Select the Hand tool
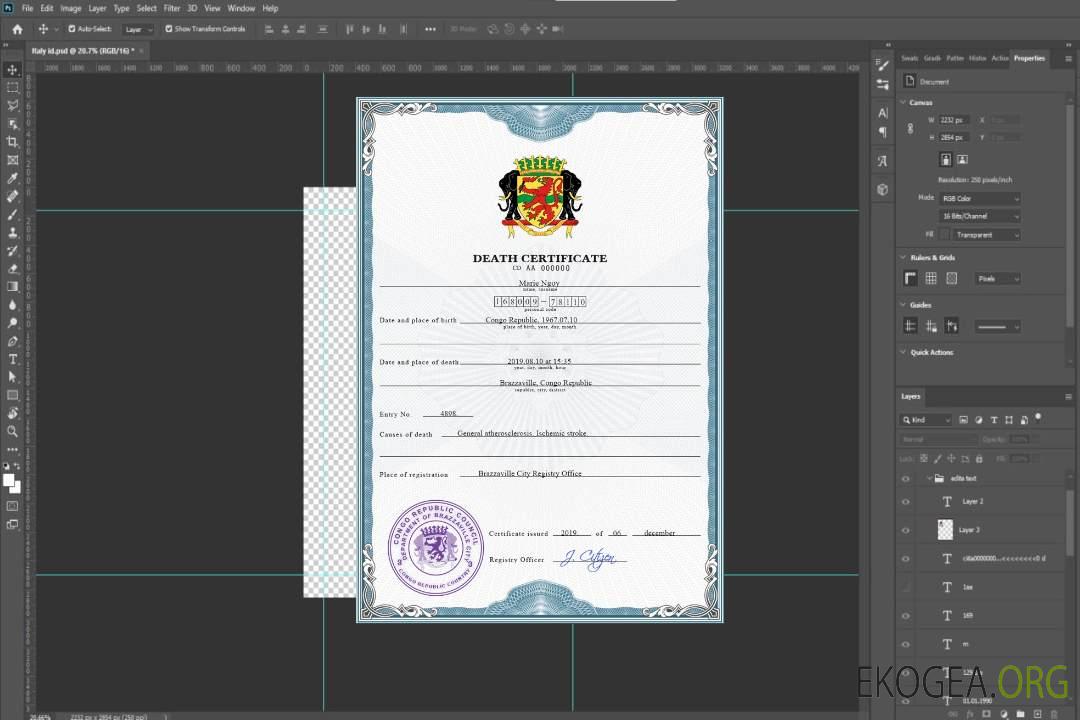The image size is (1080, 720). 12,413
